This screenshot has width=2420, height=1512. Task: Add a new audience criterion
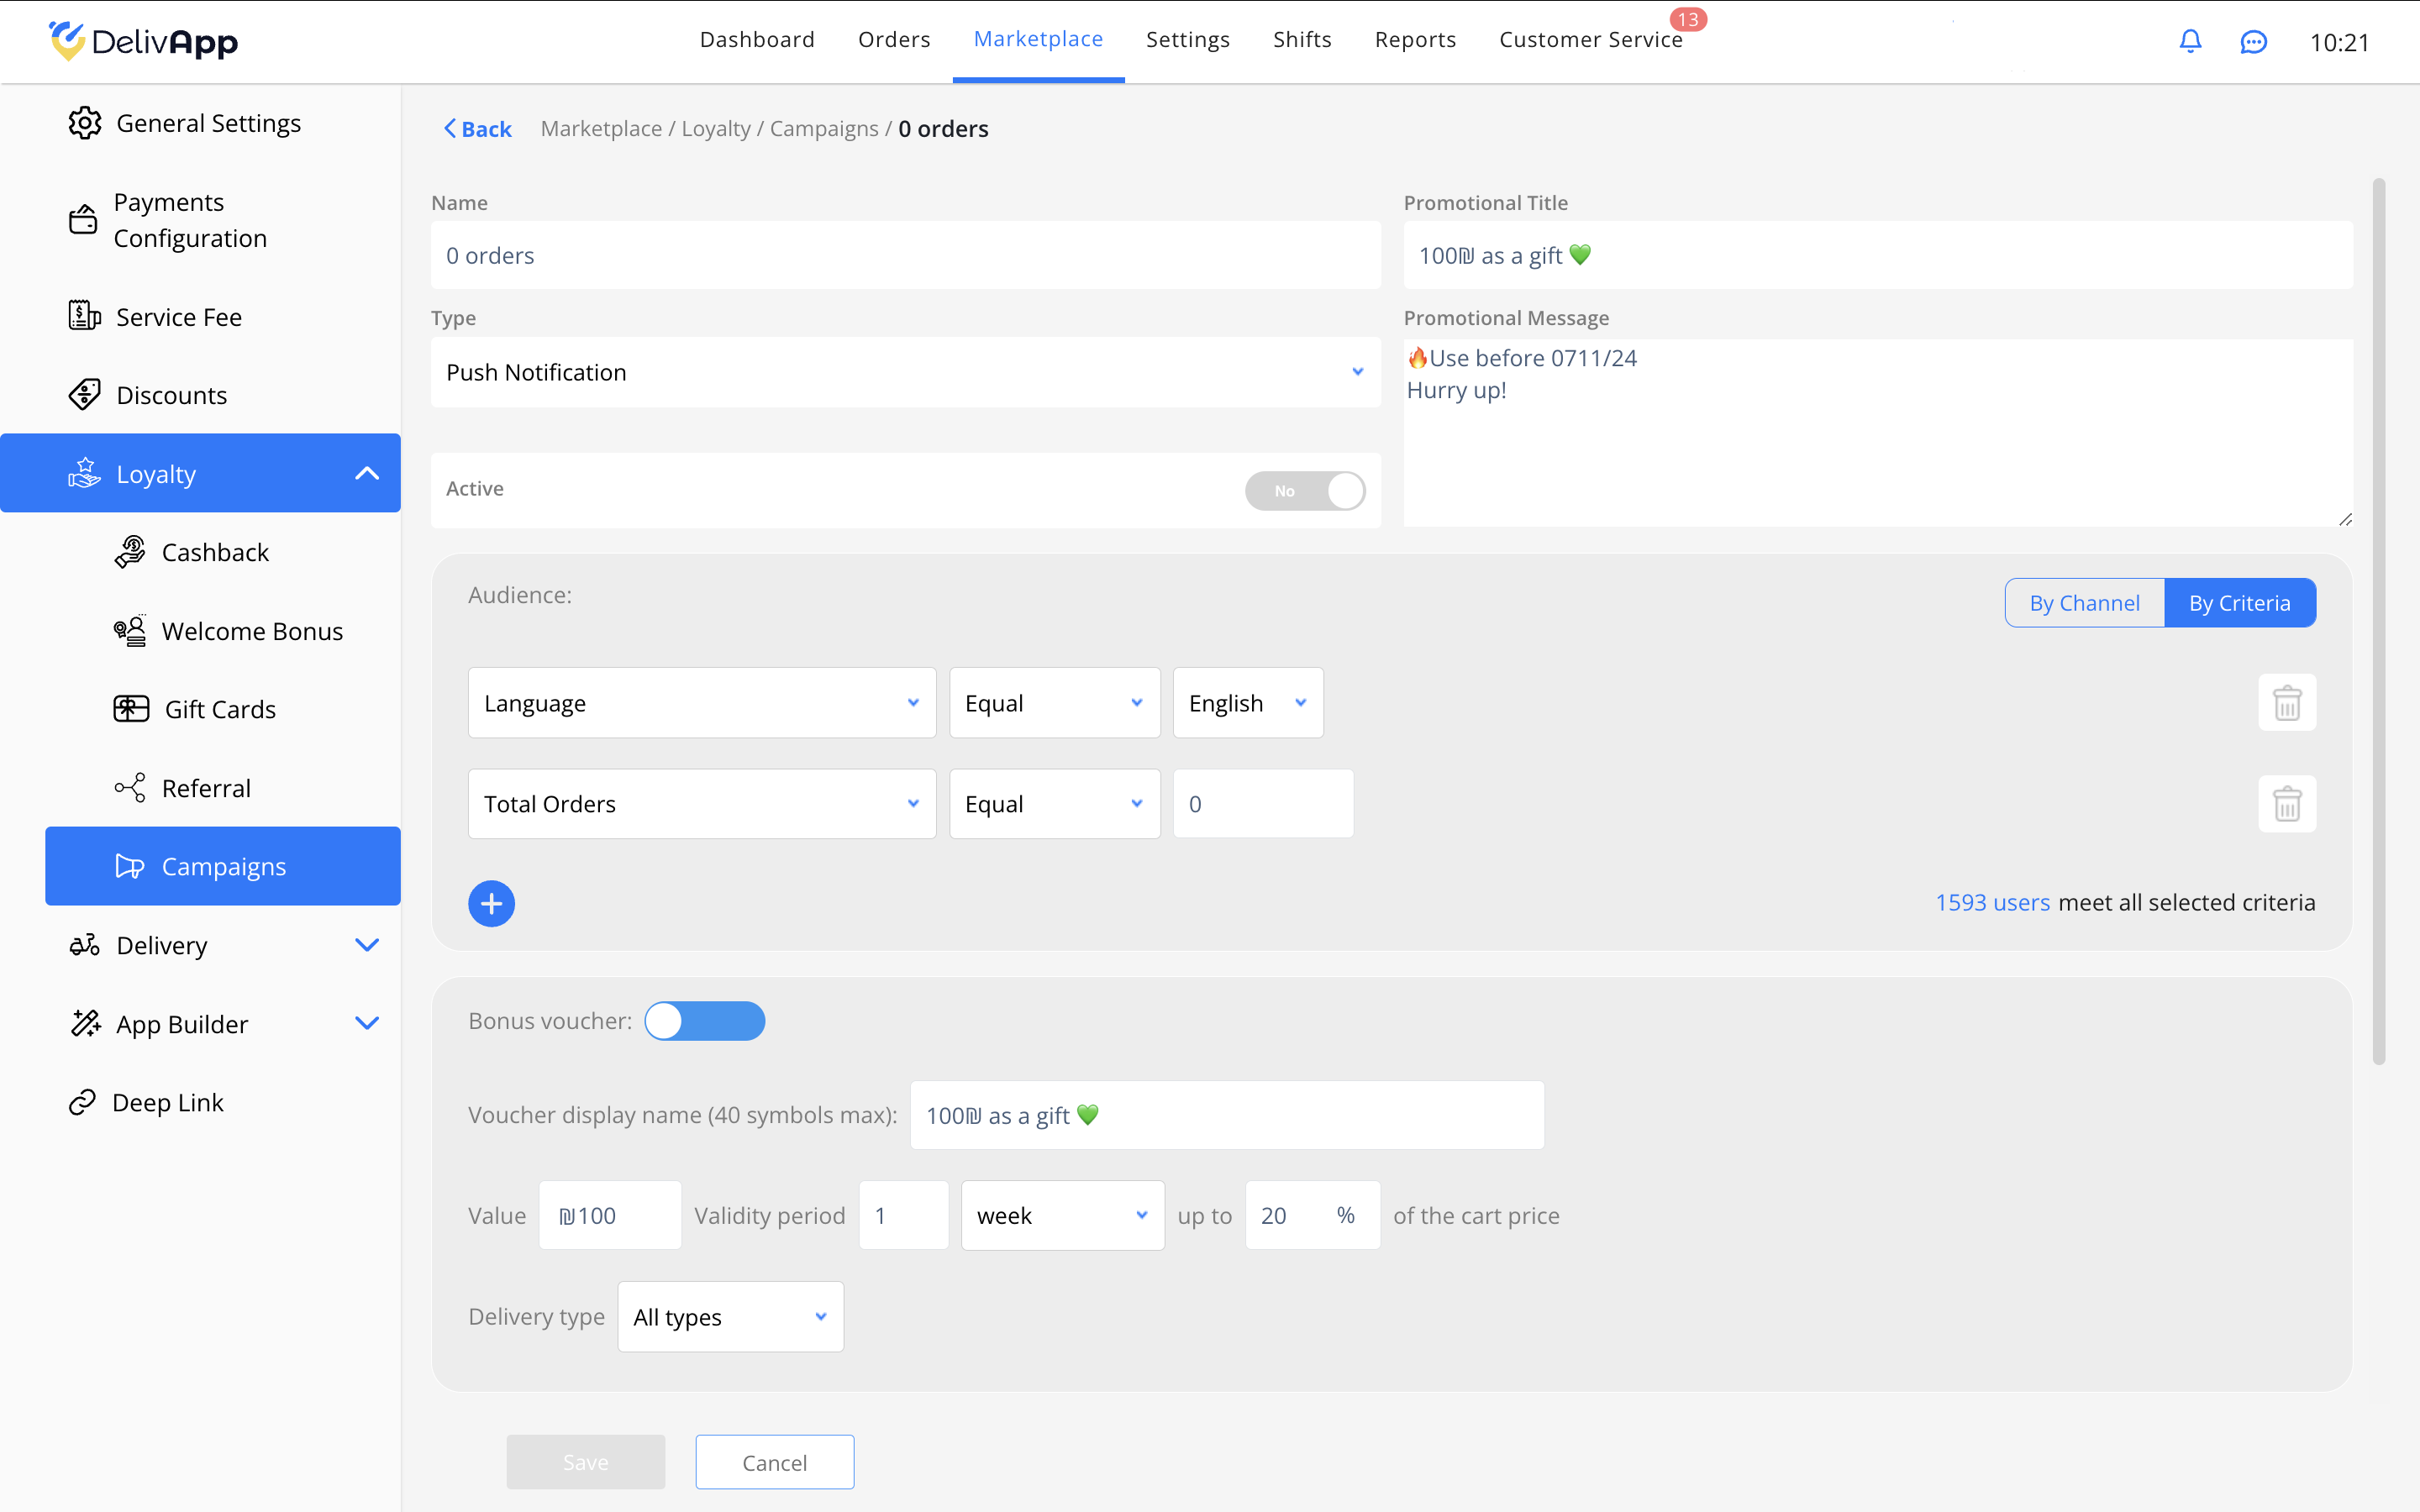[x=491, y=904]
